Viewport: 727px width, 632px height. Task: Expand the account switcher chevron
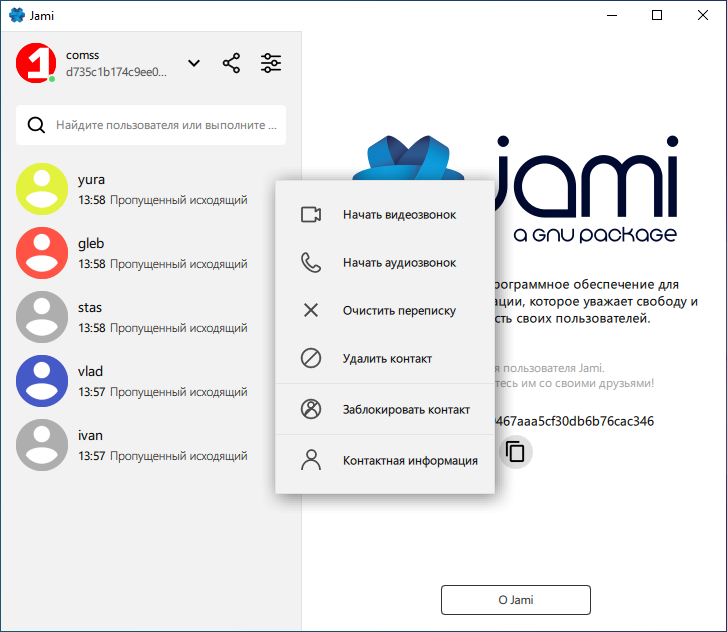point(194,63)
